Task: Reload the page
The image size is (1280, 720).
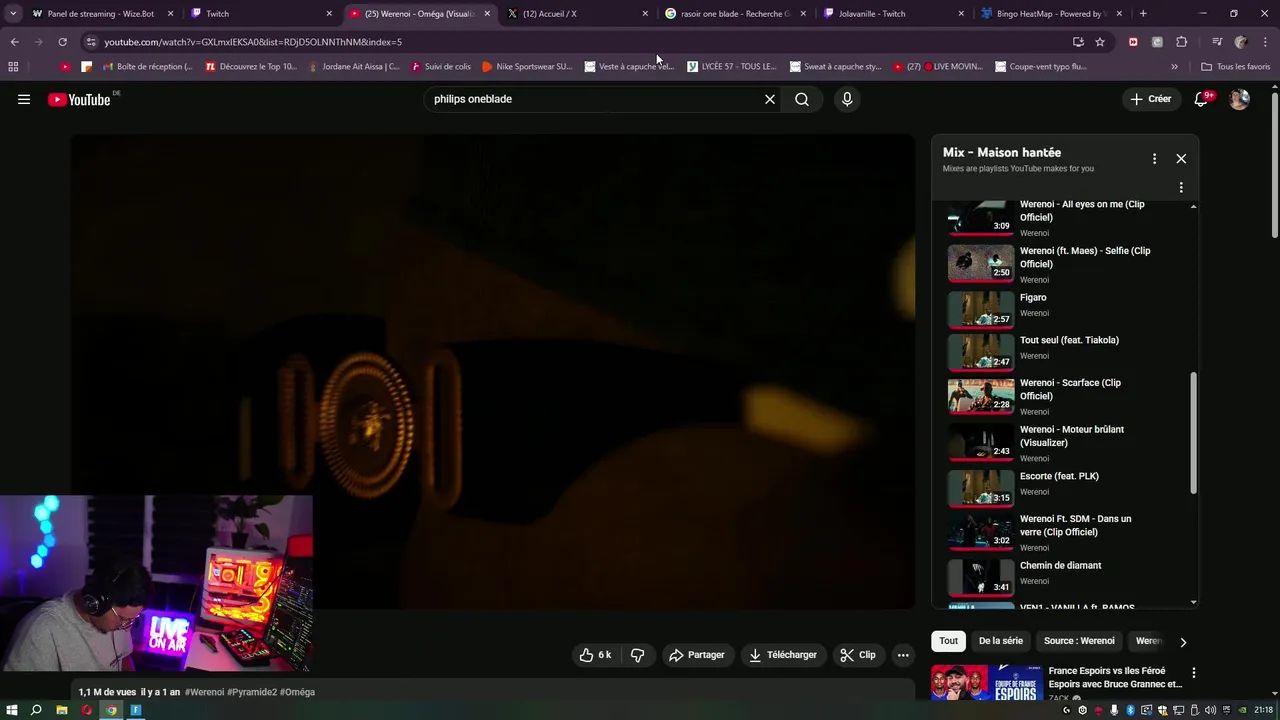Action: tap(62, 42)
